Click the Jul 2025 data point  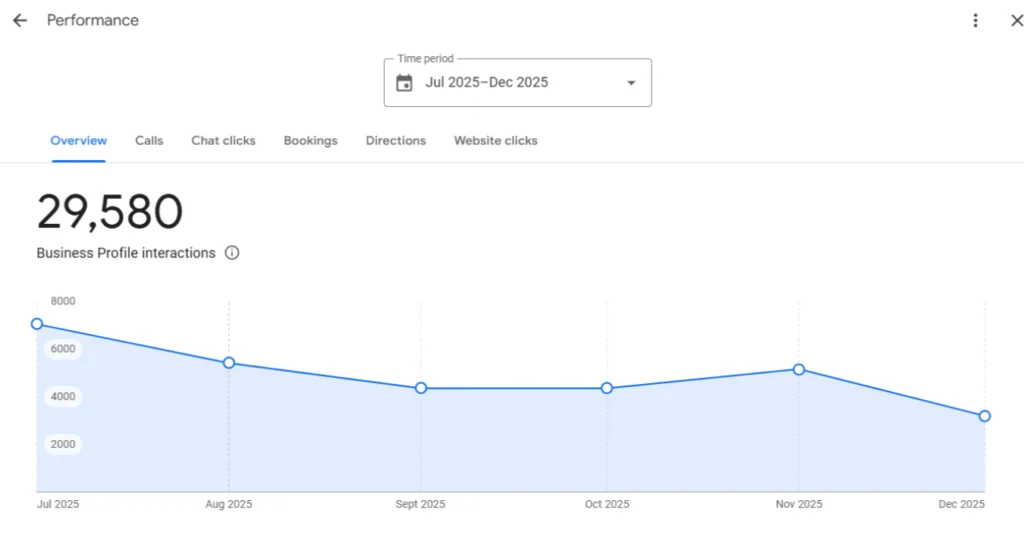coord(37,324)
